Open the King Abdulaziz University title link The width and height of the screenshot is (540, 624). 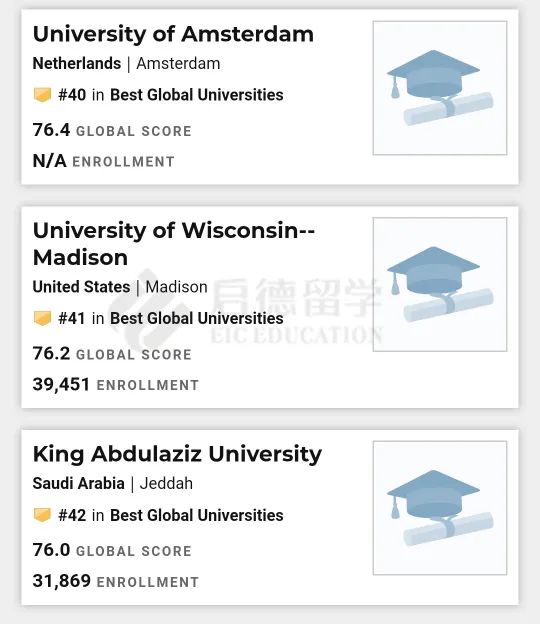[x=177, y=454]
